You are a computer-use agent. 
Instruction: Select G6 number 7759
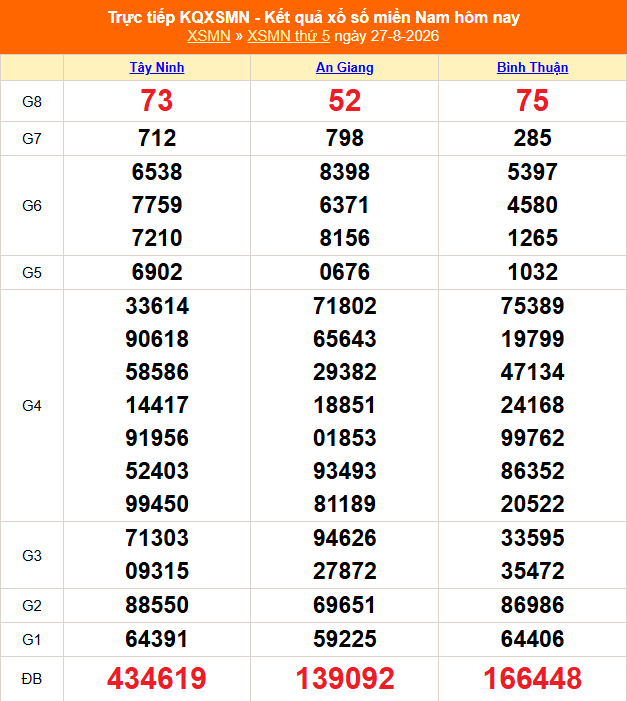coord(157,205)
